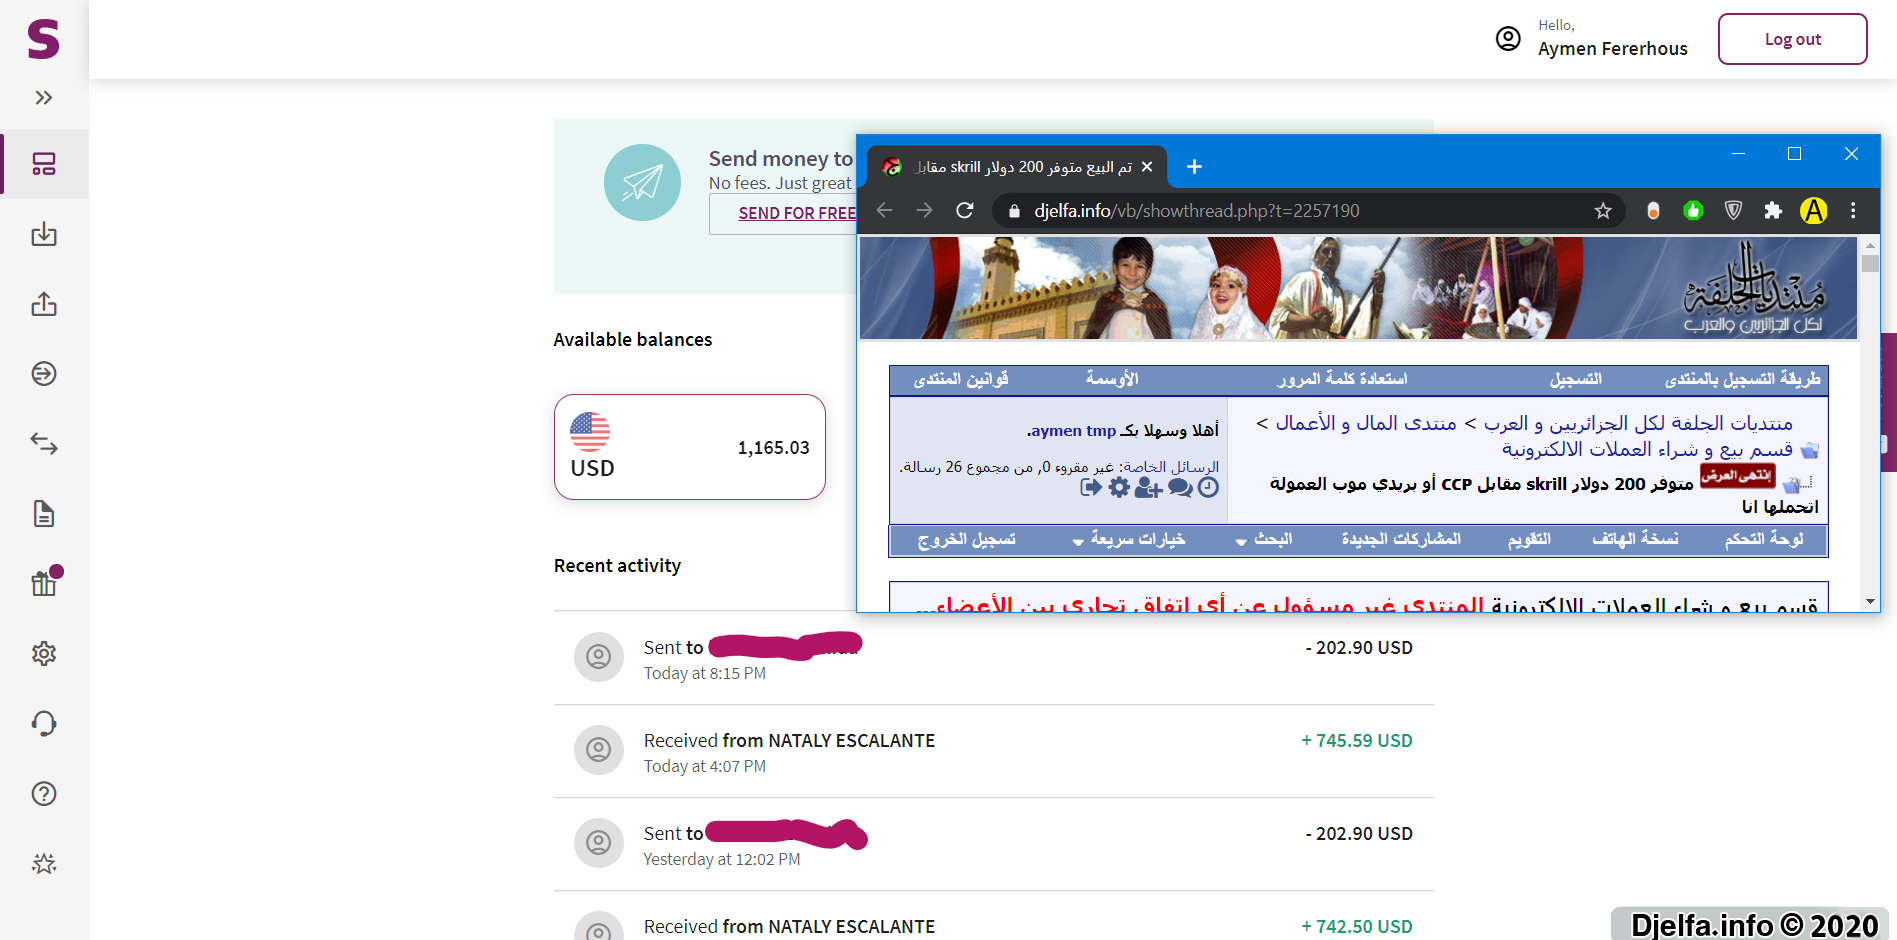Open Received from NATALY ESCALANTE +745.59 USD
Viewport: 1897px width, 940px height.
[x=994, y=751]
